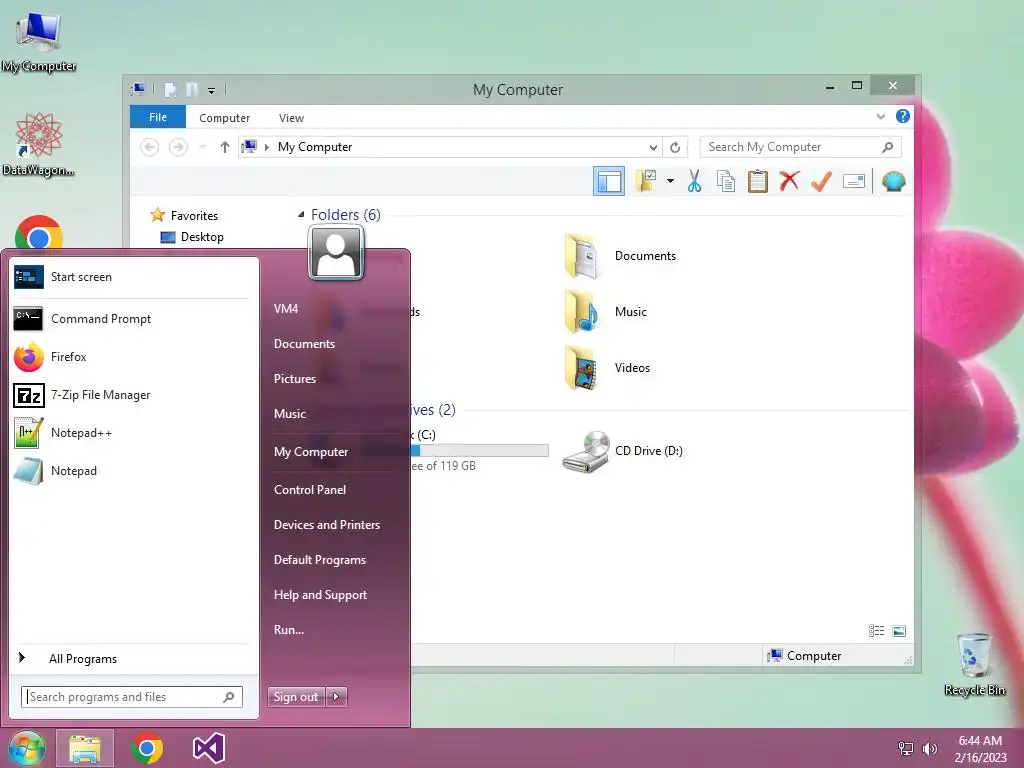Open Documents in Start menu right pane

[x=304, y=344]
